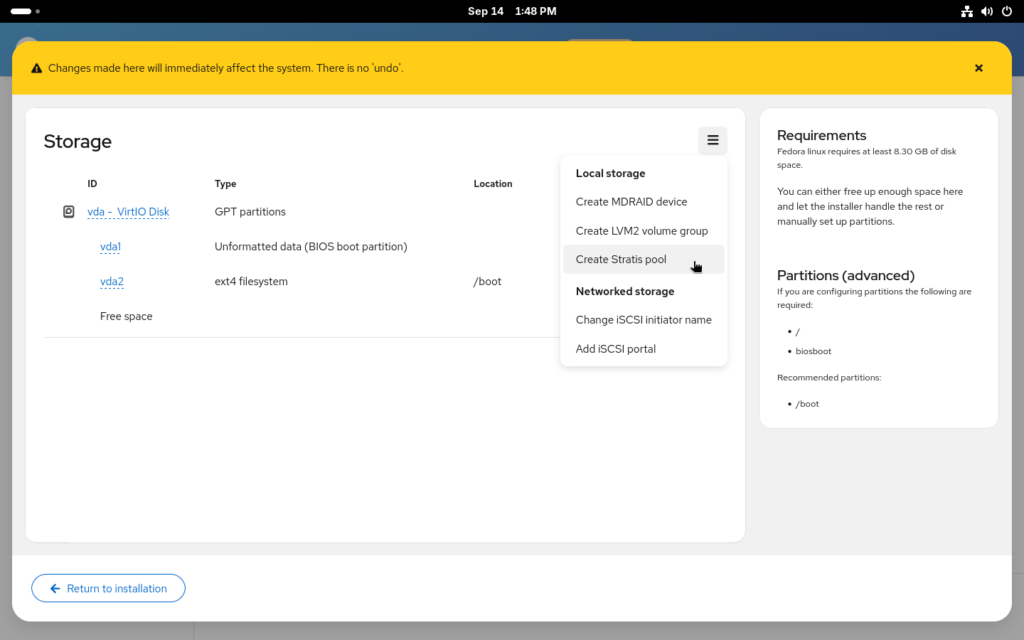Open the vda2 partition link
1024x640 pixels.
coord(112,281)
